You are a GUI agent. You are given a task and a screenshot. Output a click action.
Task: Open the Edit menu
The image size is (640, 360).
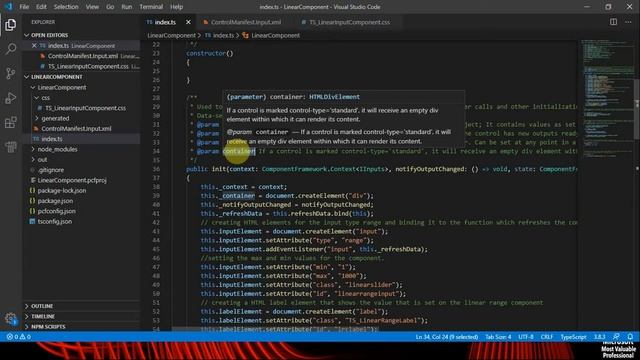(x=41, y=7)
